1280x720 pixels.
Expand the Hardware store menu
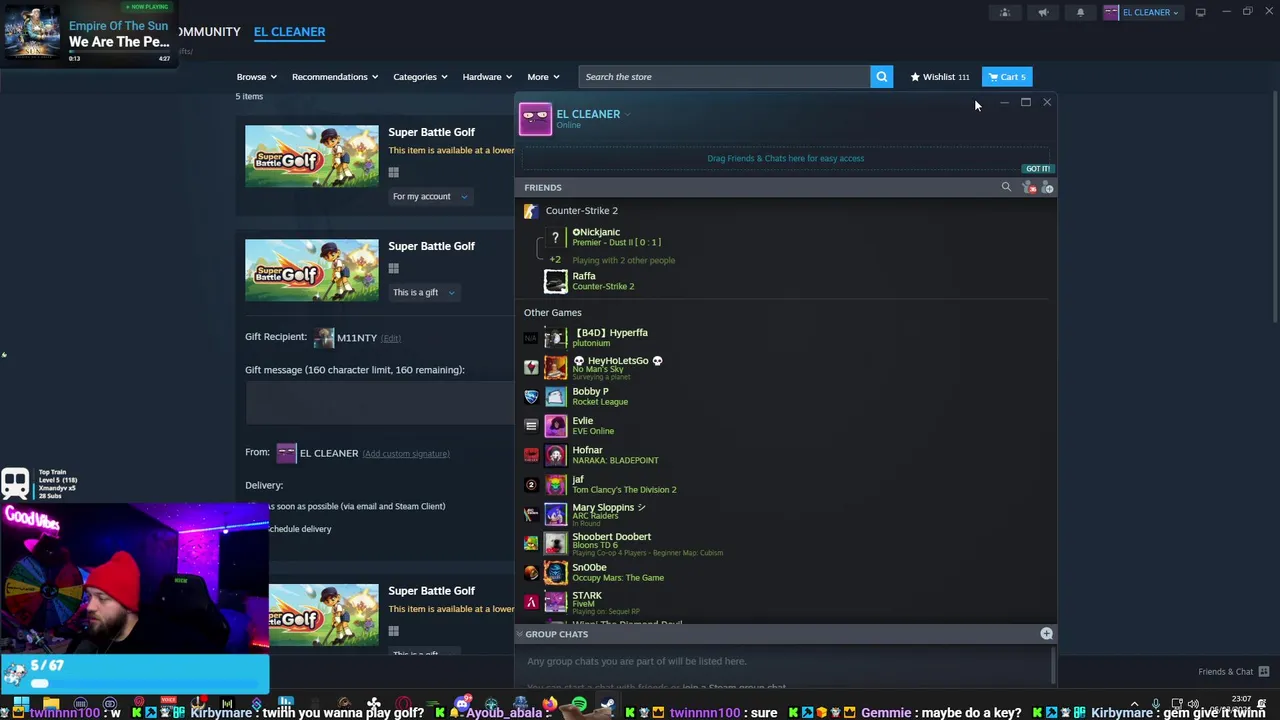point(487,77)
